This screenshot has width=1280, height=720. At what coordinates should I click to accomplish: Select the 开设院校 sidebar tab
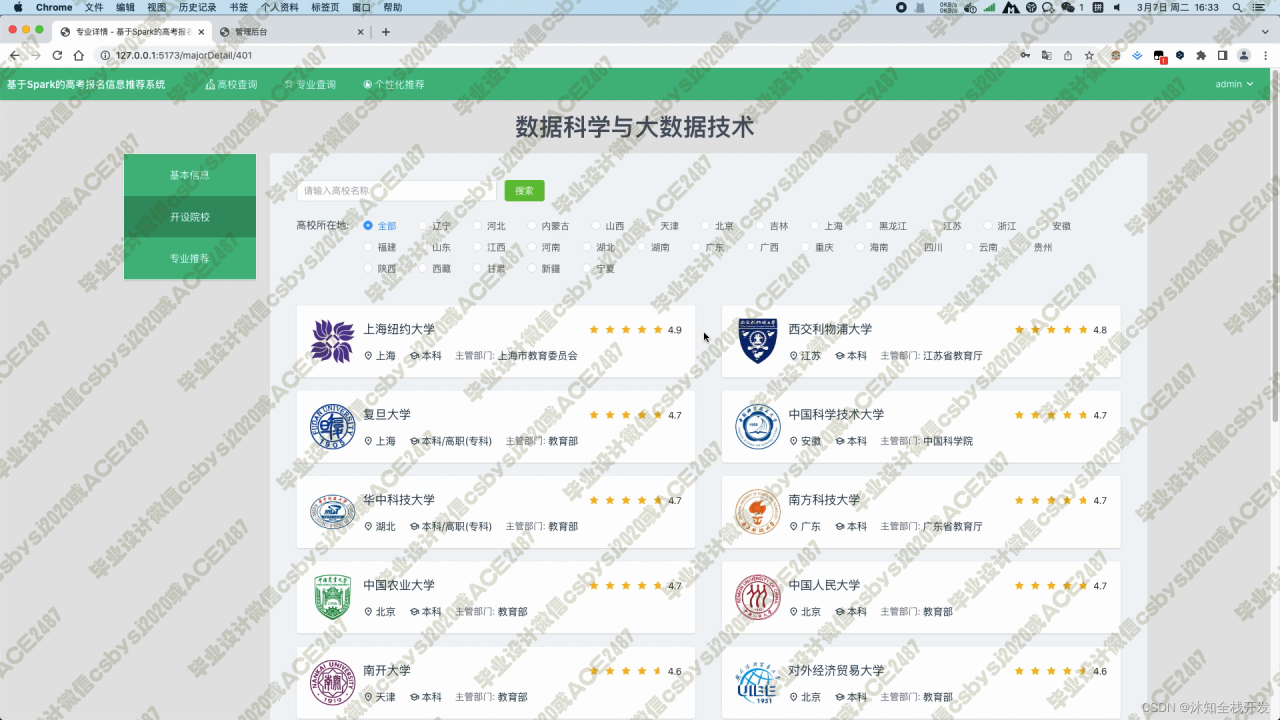(190, 217)
